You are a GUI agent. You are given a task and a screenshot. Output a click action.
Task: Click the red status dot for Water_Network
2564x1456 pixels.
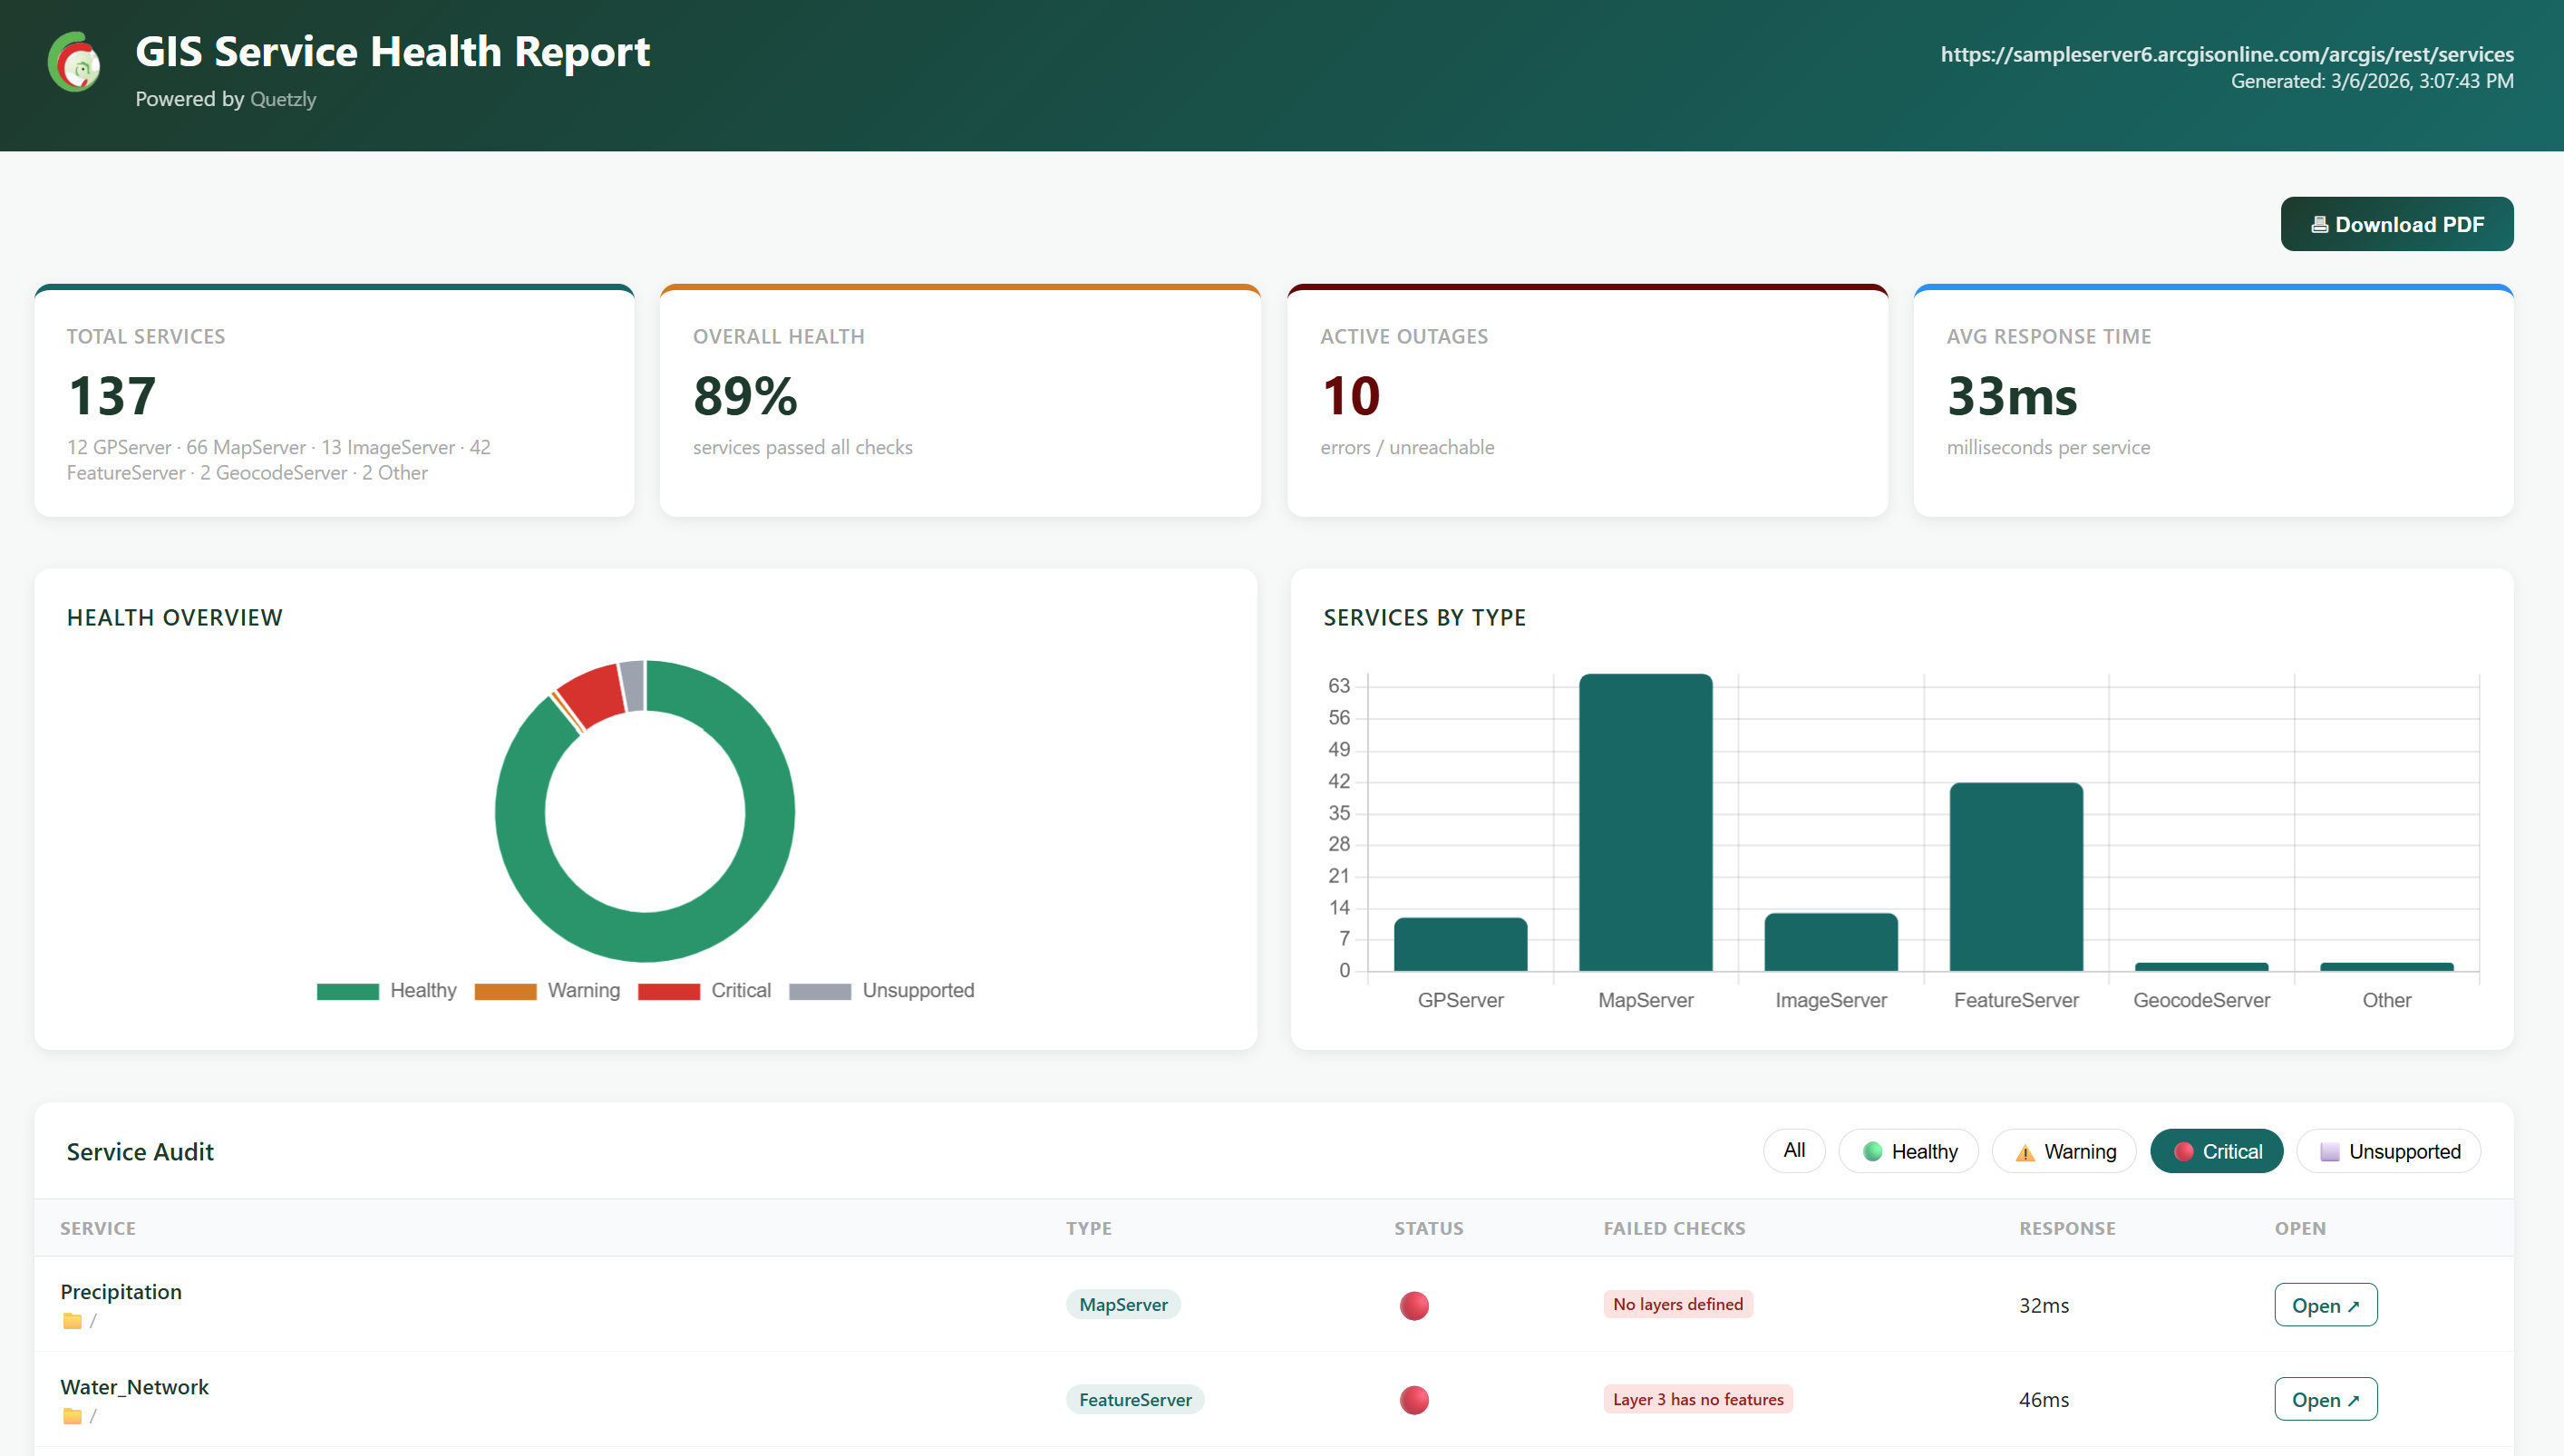click(x=1414, y=1400)
